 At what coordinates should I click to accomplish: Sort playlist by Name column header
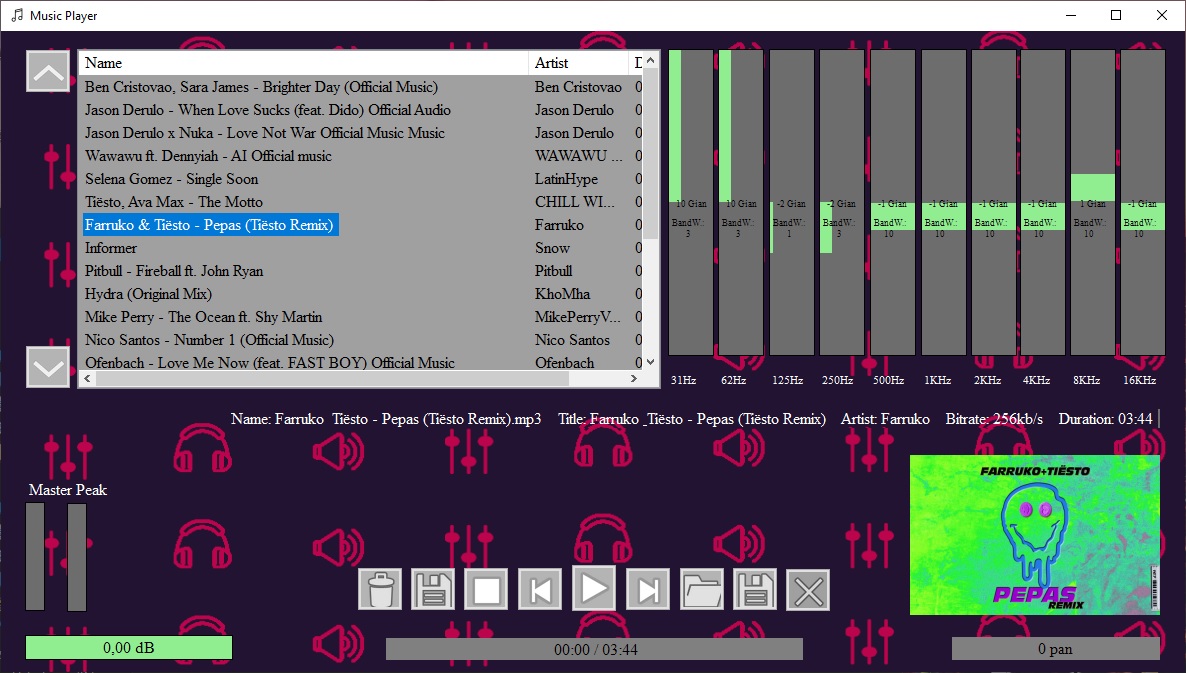tap(303, 63)
